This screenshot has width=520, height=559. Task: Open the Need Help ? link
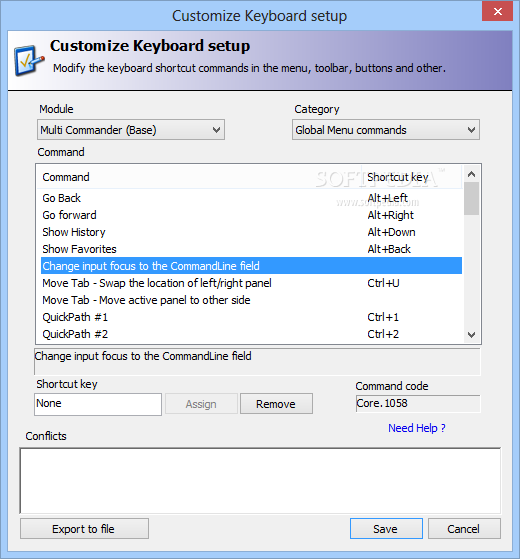tap(417, 428)
